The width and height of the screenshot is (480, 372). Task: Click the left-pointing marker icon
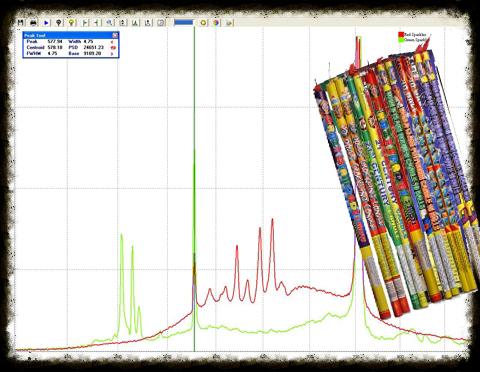click(97, 23)
